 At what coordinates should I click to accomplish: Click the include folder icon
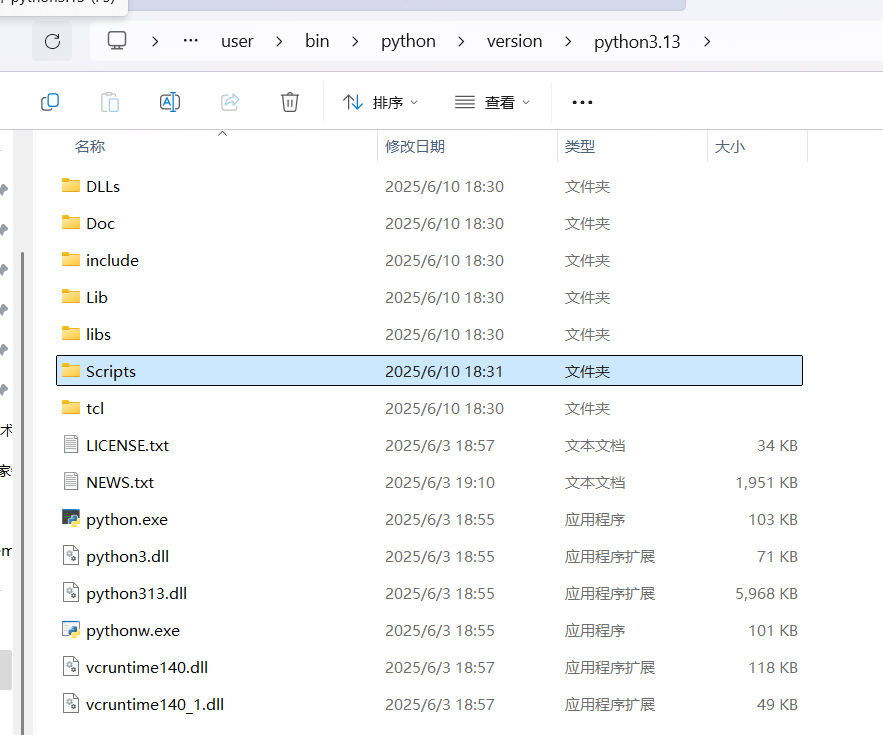[x=71, y=259]
